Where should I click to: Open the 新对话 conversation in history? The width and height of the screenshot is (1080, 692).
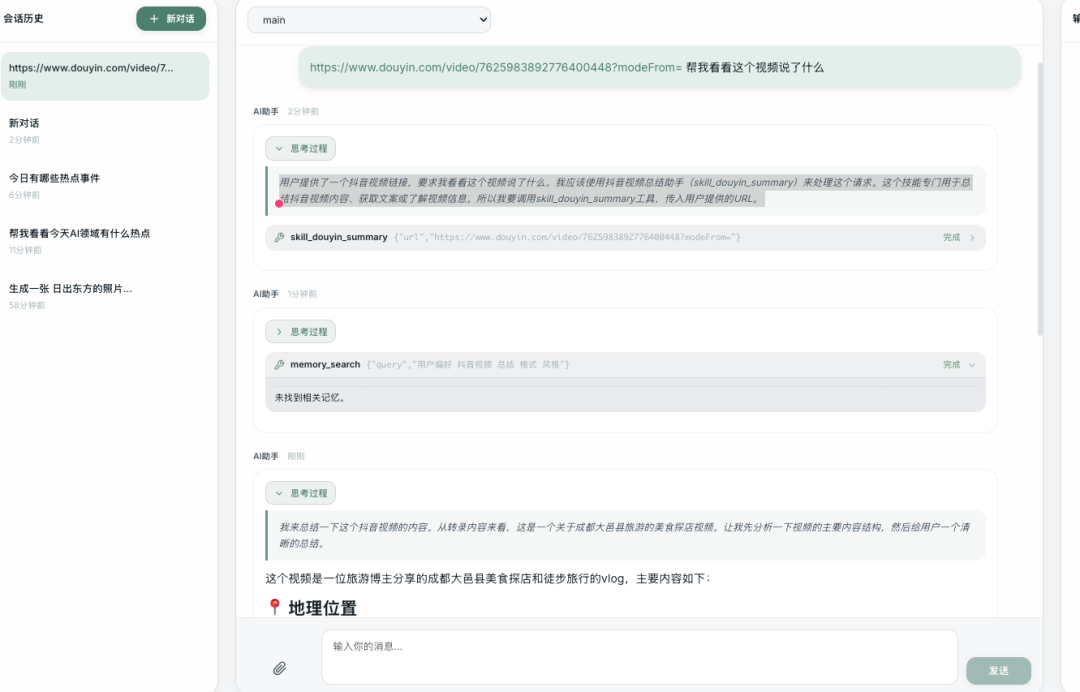24,123
